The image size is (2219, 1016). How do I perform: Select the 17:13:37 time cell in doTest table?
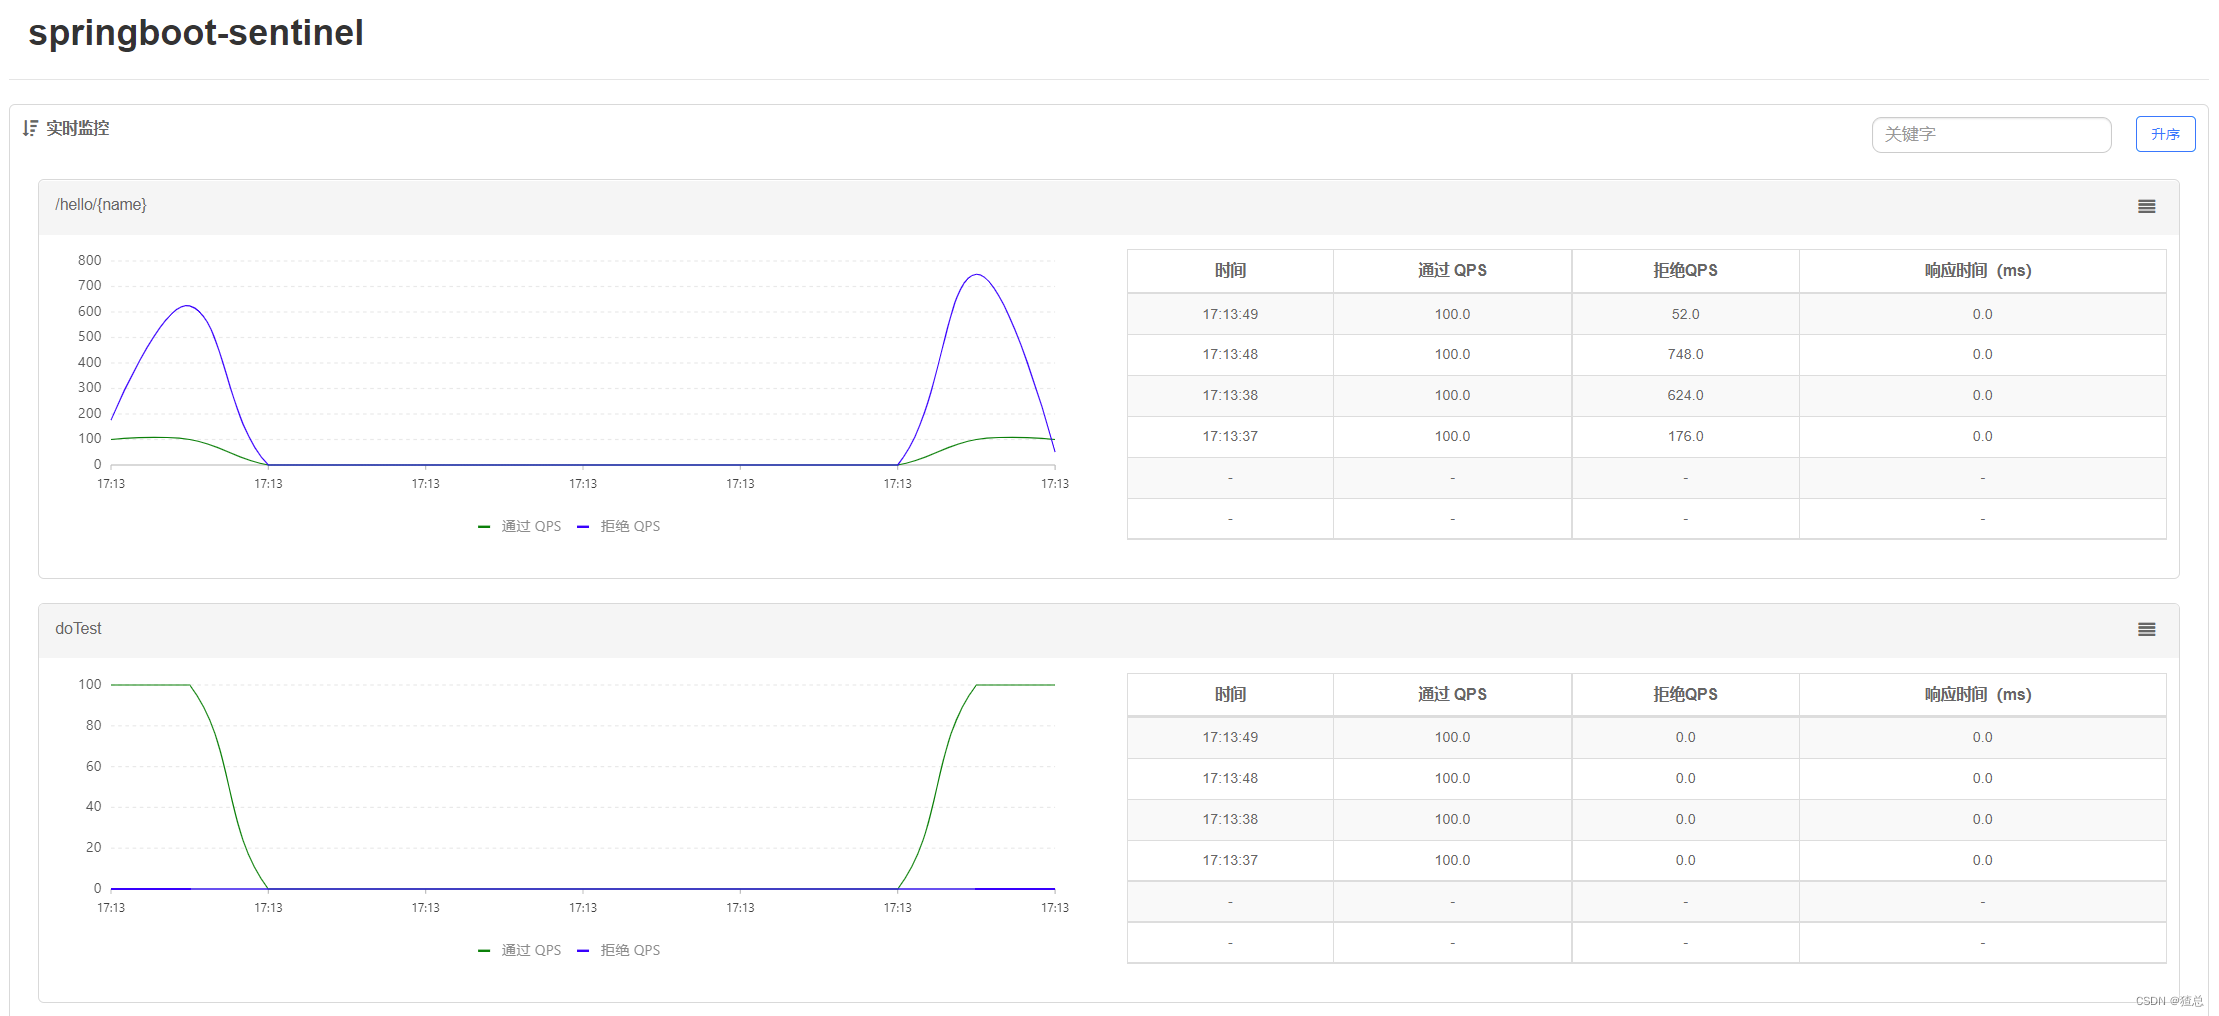pyautogui.click(x=1230, y=860)
